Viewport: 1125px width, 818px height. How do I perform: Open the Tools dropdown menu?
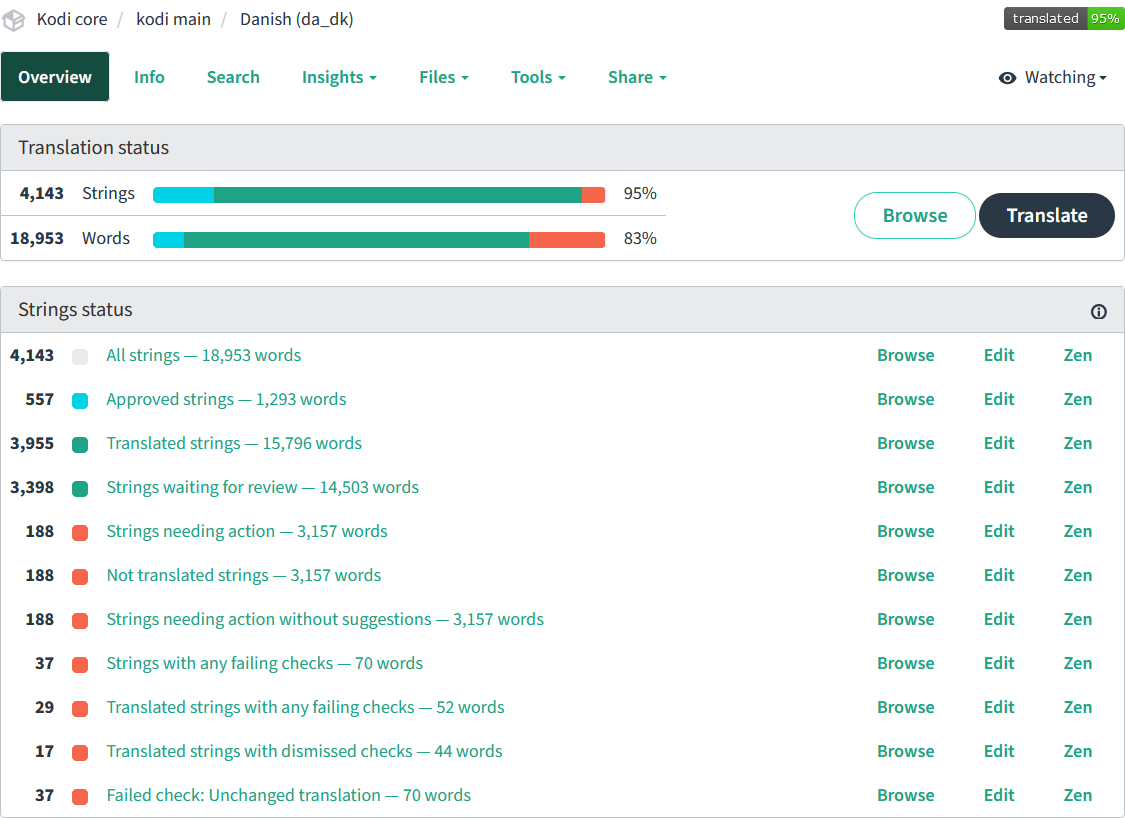click(x=538, y=77)
